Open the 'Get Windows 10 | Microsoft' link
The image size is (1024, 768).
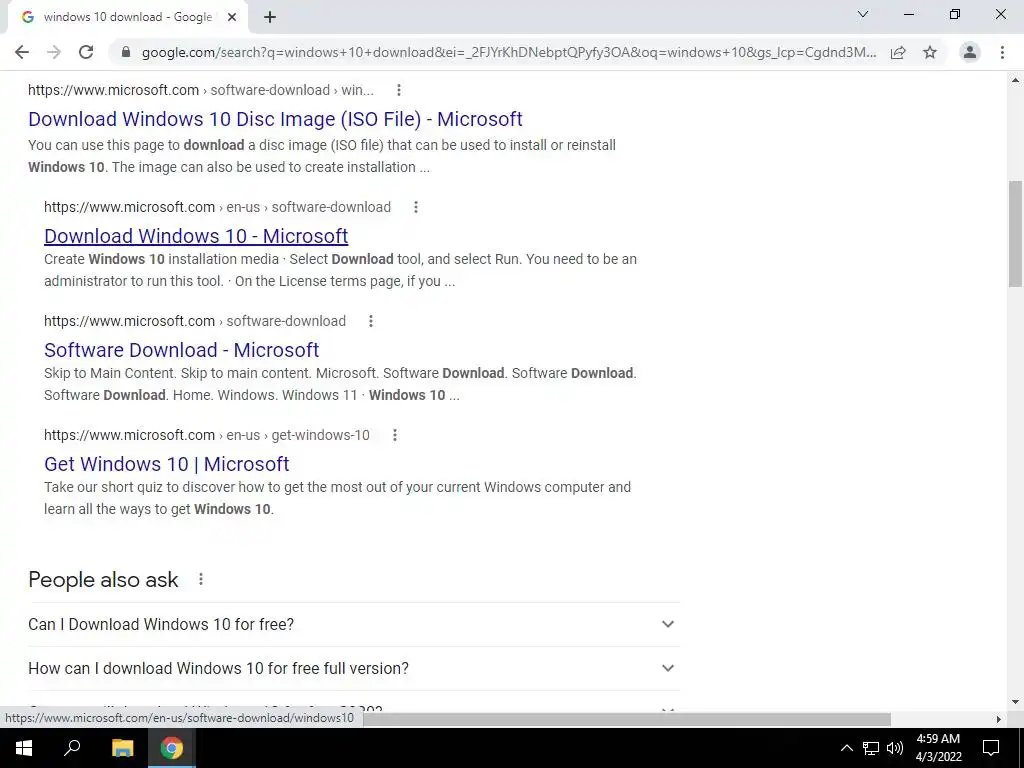[167, 464]
